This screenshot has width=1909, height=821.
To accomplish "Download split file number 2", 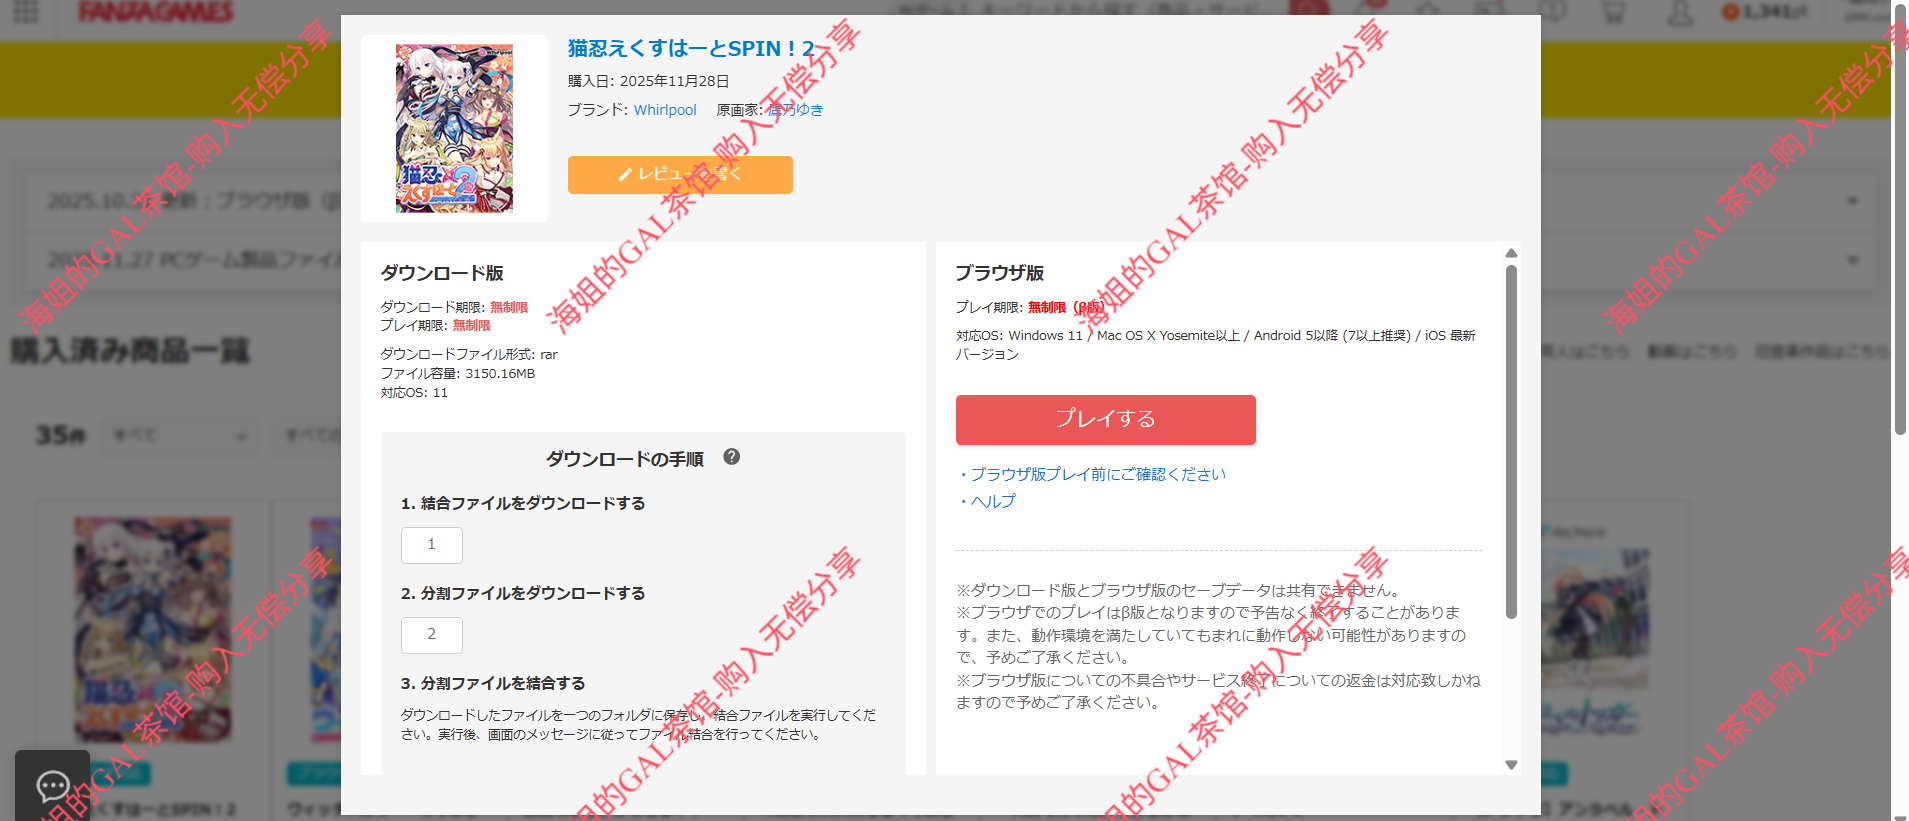I will 432,635.
